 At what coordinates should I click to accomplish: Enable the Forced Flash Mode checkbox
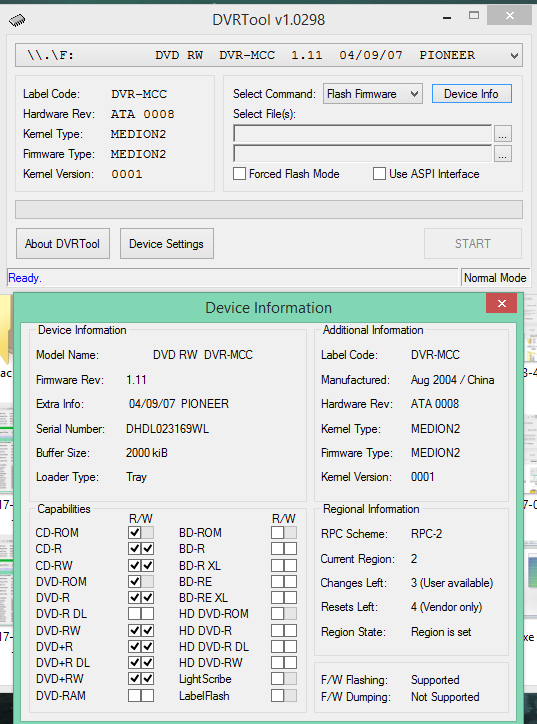239,174
